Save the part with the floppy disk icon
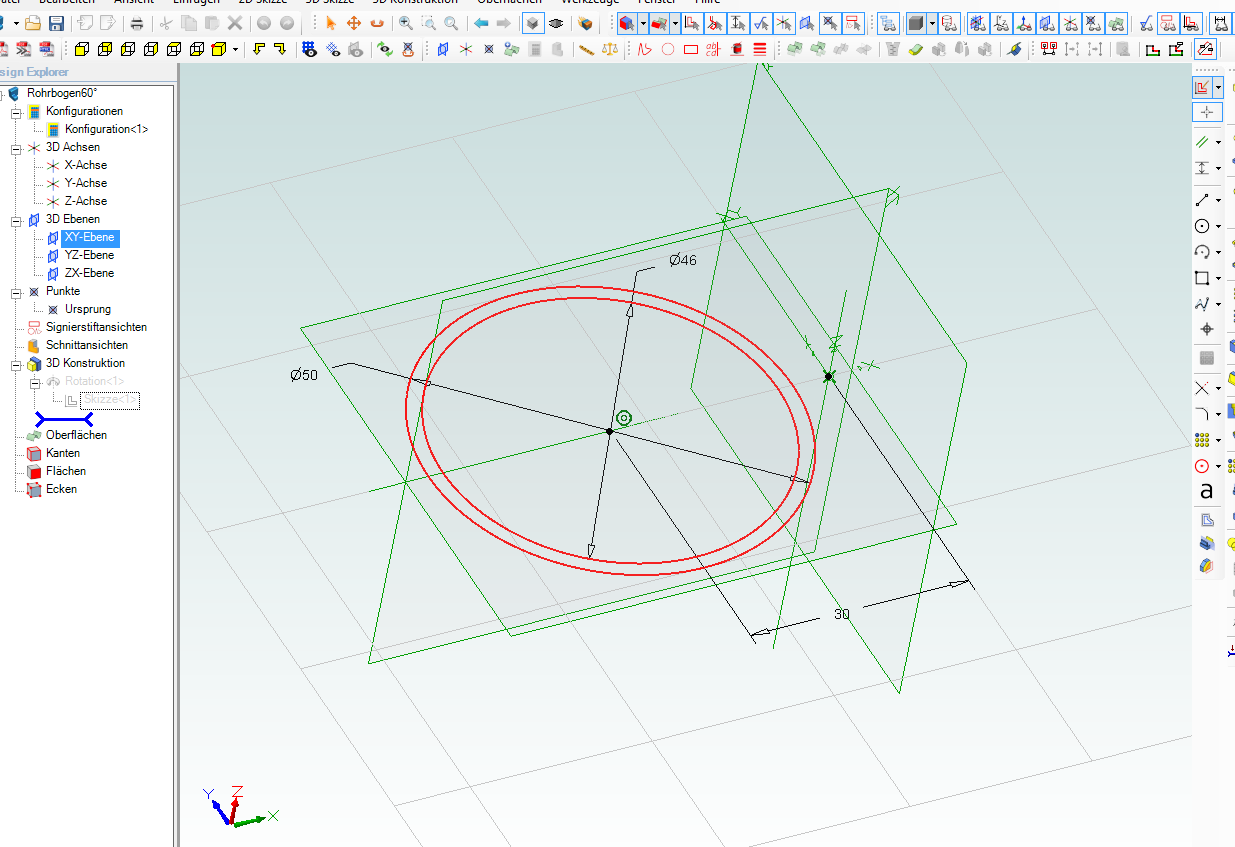Viewport: 1235px width, 847px height. click(x=57, y=23)
